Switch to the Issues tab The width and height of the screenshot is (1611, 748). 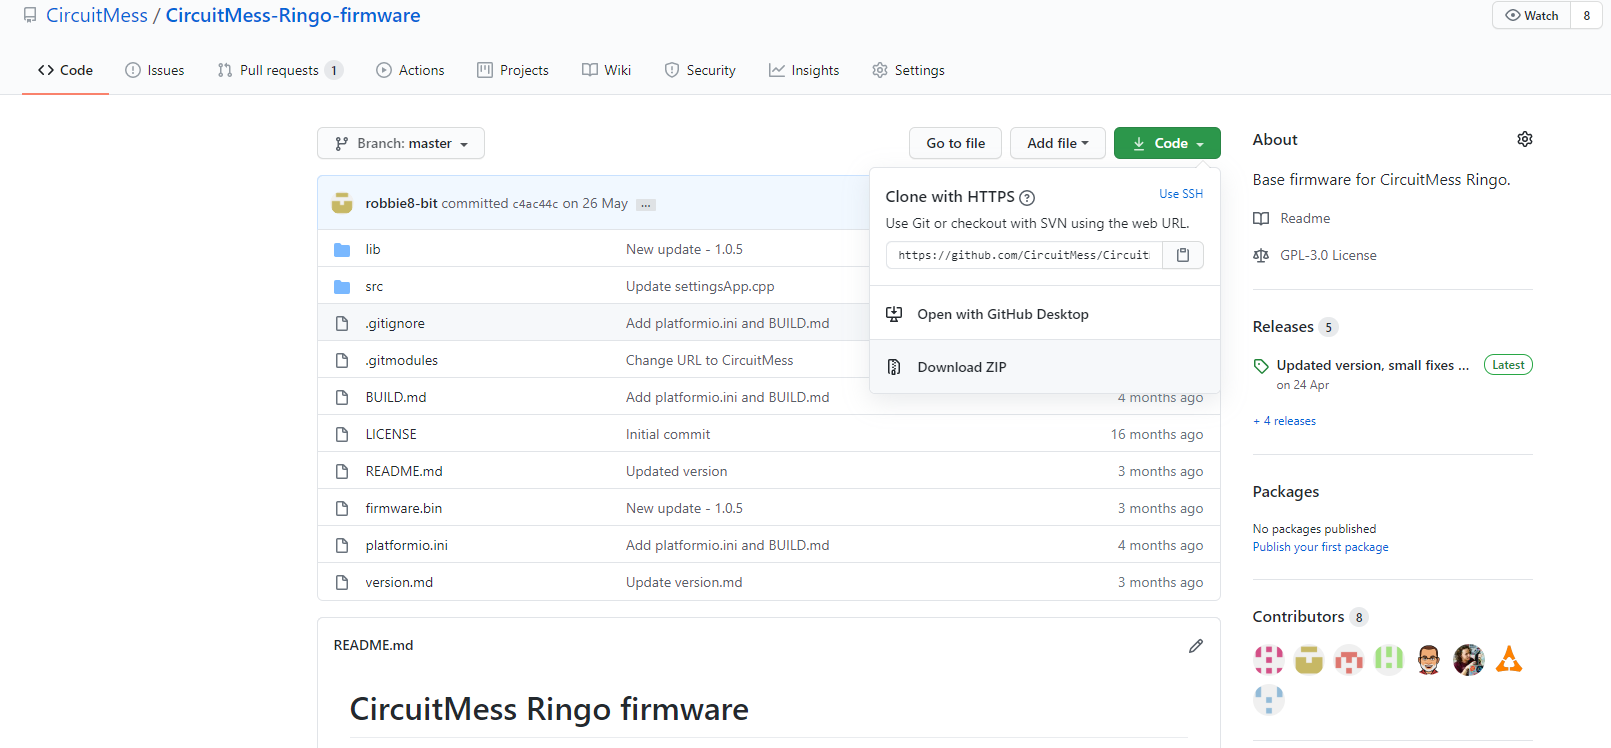155,70
